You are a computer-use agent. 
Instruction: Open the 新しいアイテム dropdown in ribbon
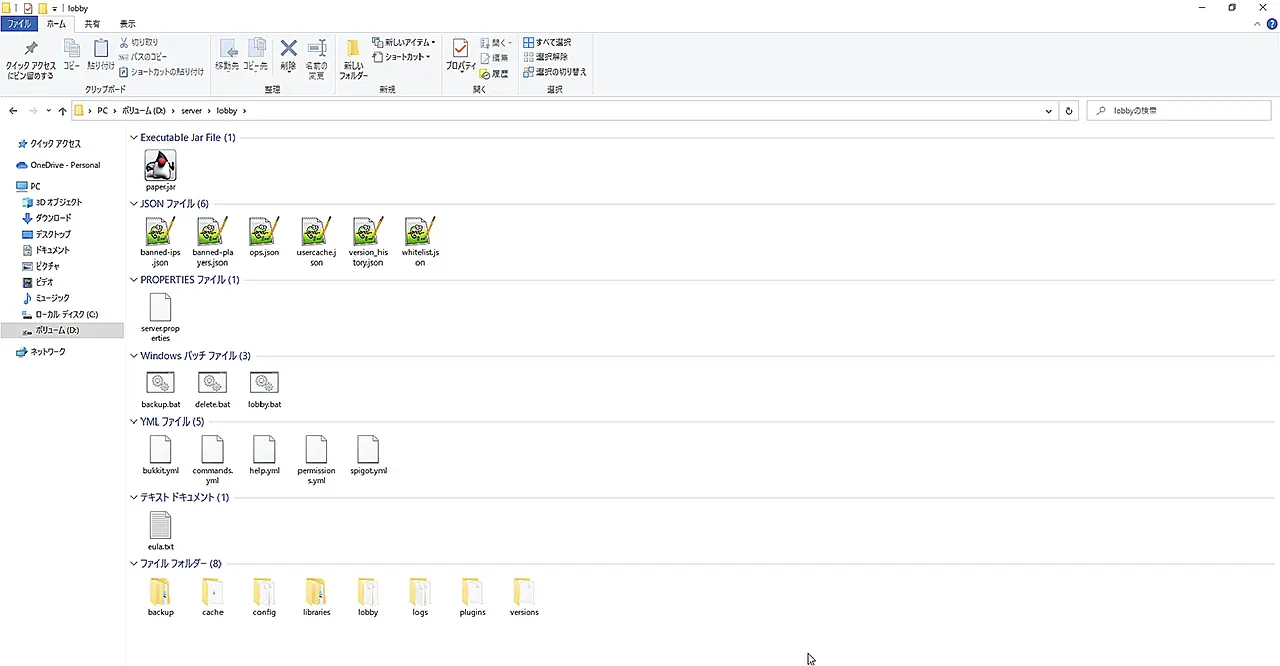[x=404, y=43]
